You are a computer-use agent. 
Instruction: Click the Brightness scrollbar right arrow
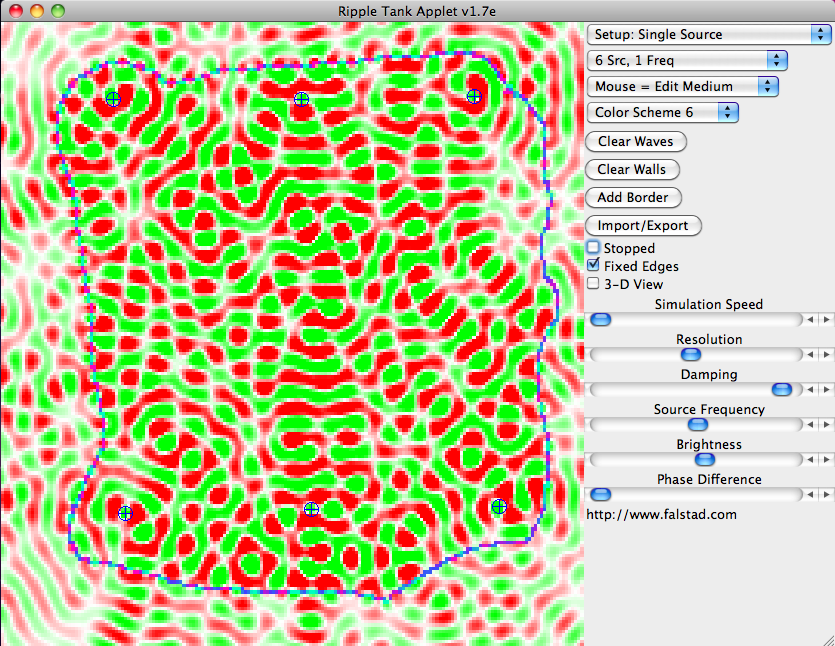[x=826, y=460]
